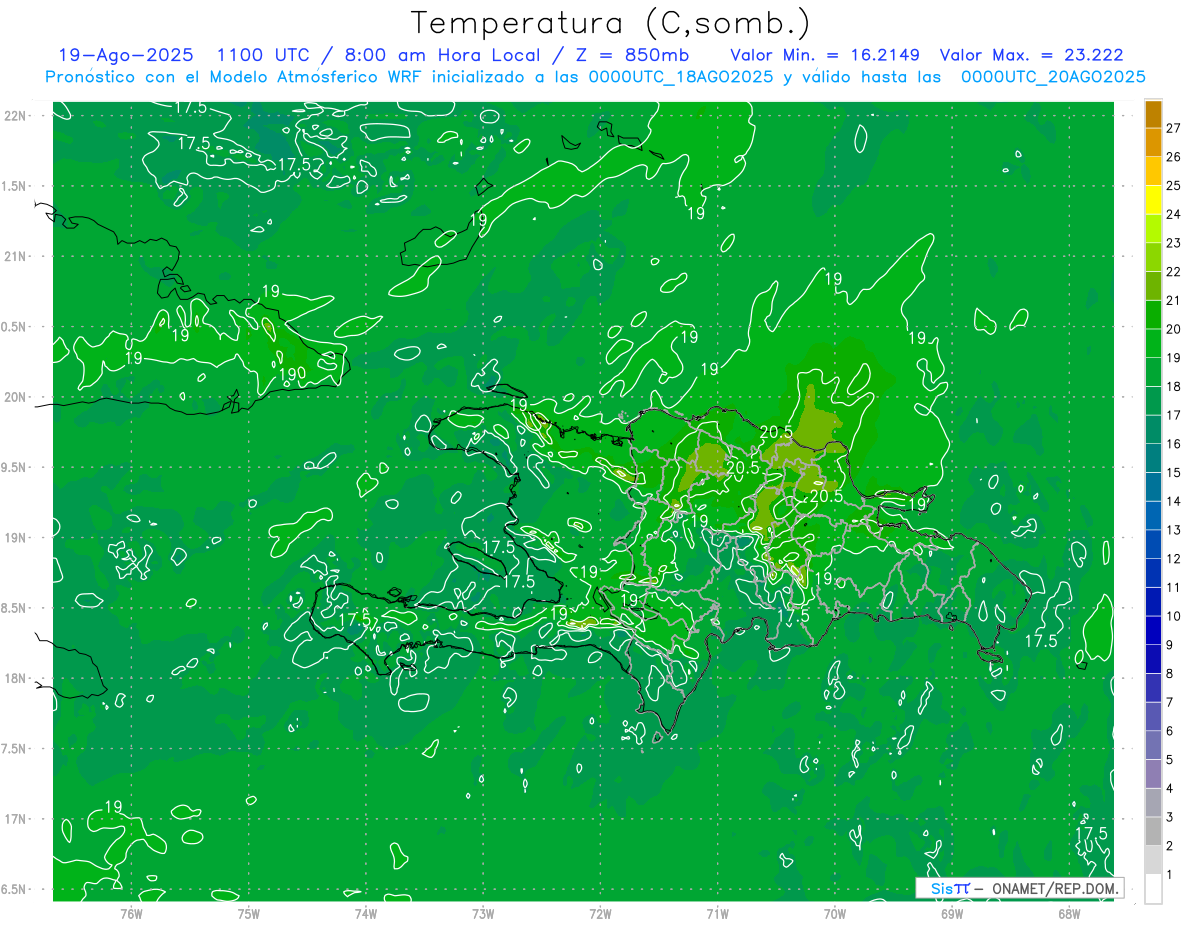Pick the dark blue swatch between colorbar labels 9 and 10
The height and width of the screenshot is (927, 1200).
coord(1153,631)
